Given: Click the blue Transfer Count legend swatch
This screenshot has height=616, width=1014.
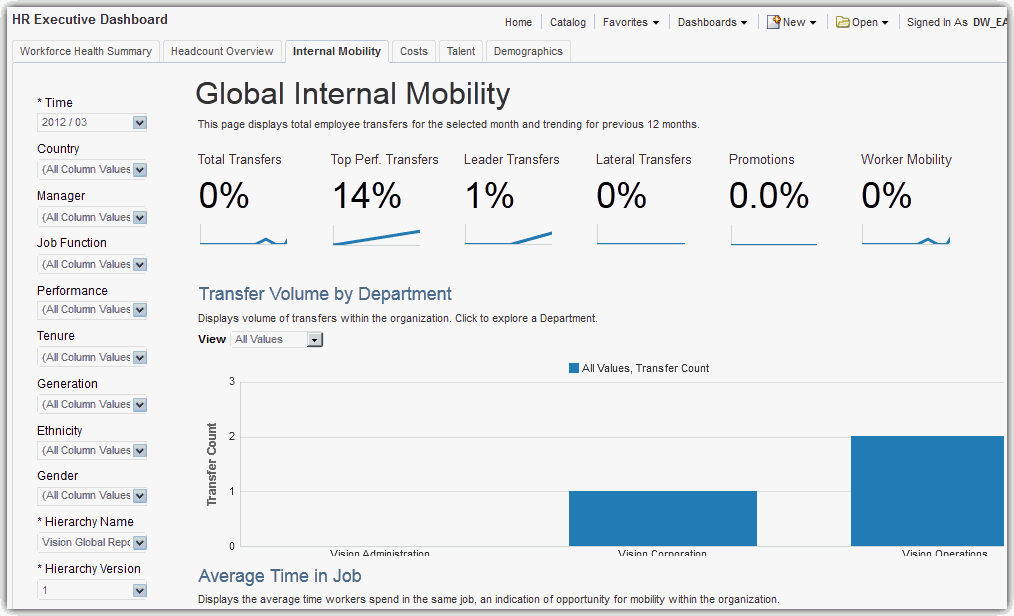Looking at the screenshot, I should (x=574, y=368).
